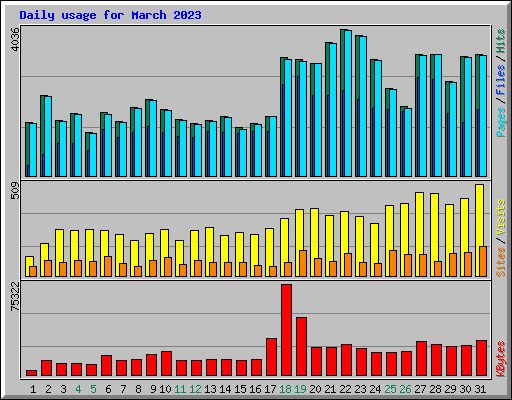Click day 5 weekend label
This screenshot has width=512, height=400.
pyautogui.click(x=93, y=389)
